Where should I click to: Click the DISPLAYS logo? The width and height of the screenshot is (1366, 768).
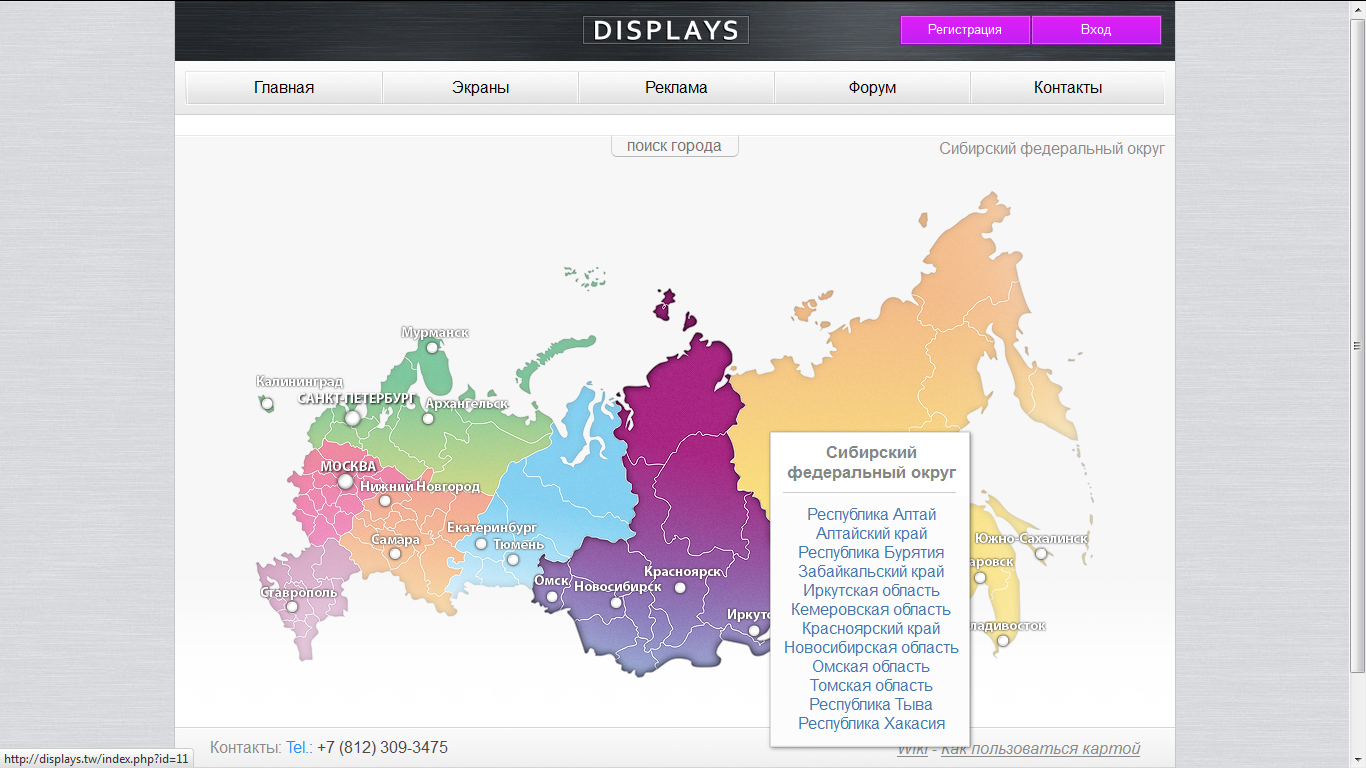click(666, 30)
